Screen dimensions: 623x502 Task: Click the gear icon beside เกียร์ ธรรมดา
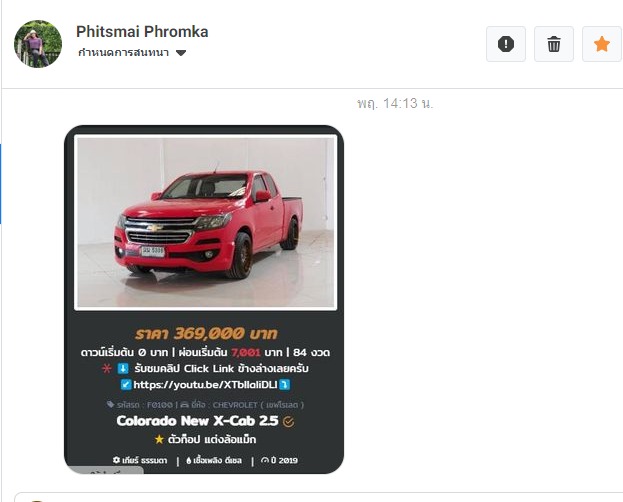point(116,460)
